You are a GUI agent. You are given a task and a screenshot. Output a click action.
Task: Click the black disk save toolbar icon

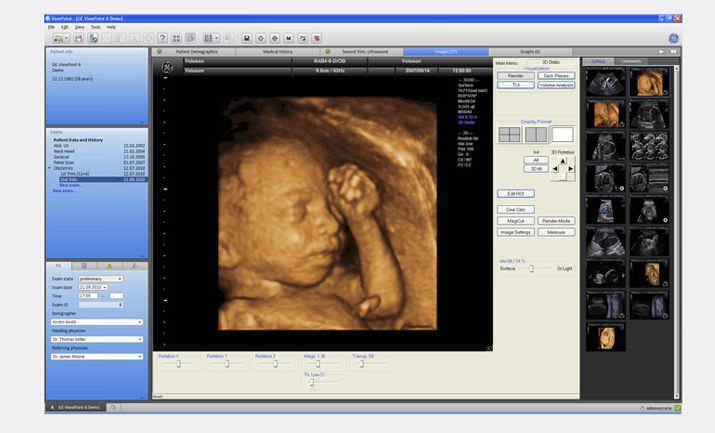click(247, 38)
